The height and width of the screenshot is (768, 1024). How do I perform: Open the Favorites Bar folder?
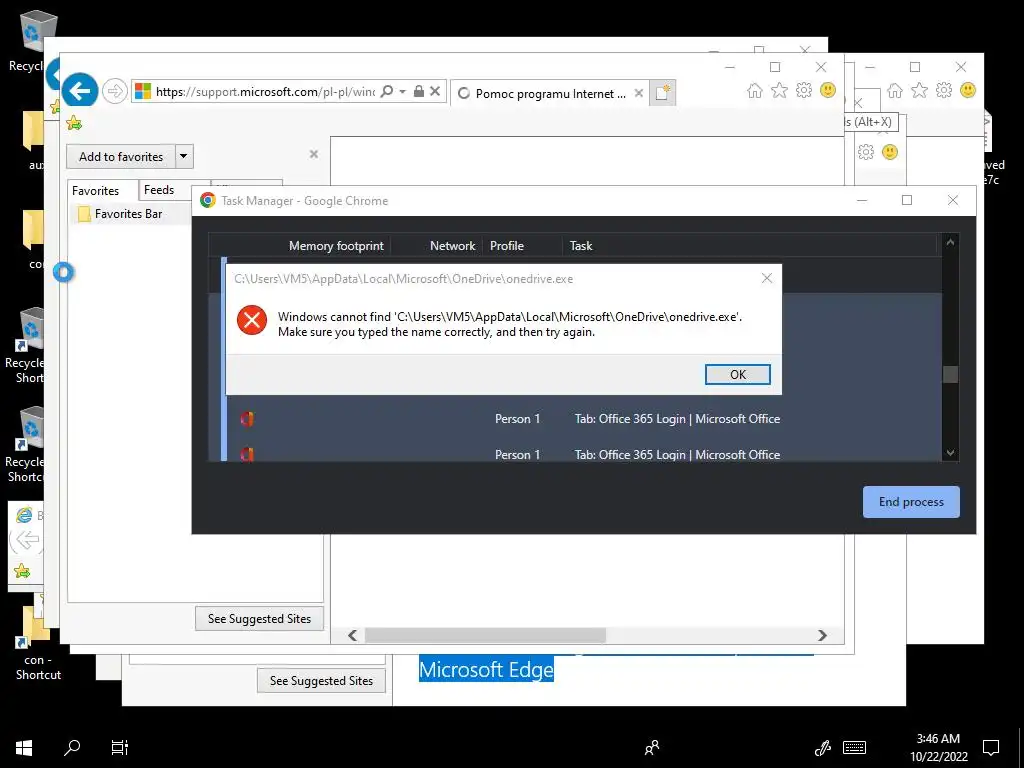[128, 214]
